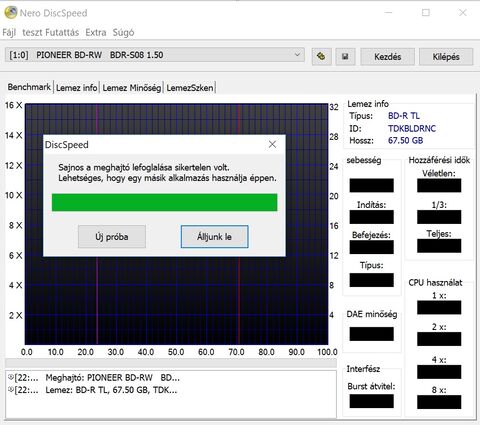
Task: Click the log line 'Meghajtó: PIONEER BD-RW'
Action: point(113,378)
